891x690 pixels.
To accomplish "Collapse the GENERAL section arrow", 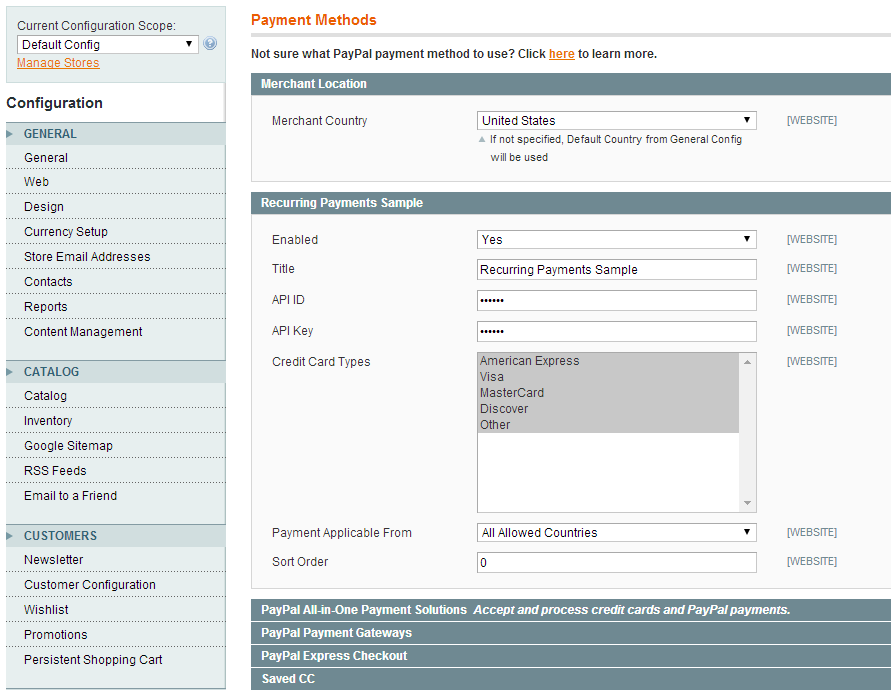I will (x=10, y=134).
